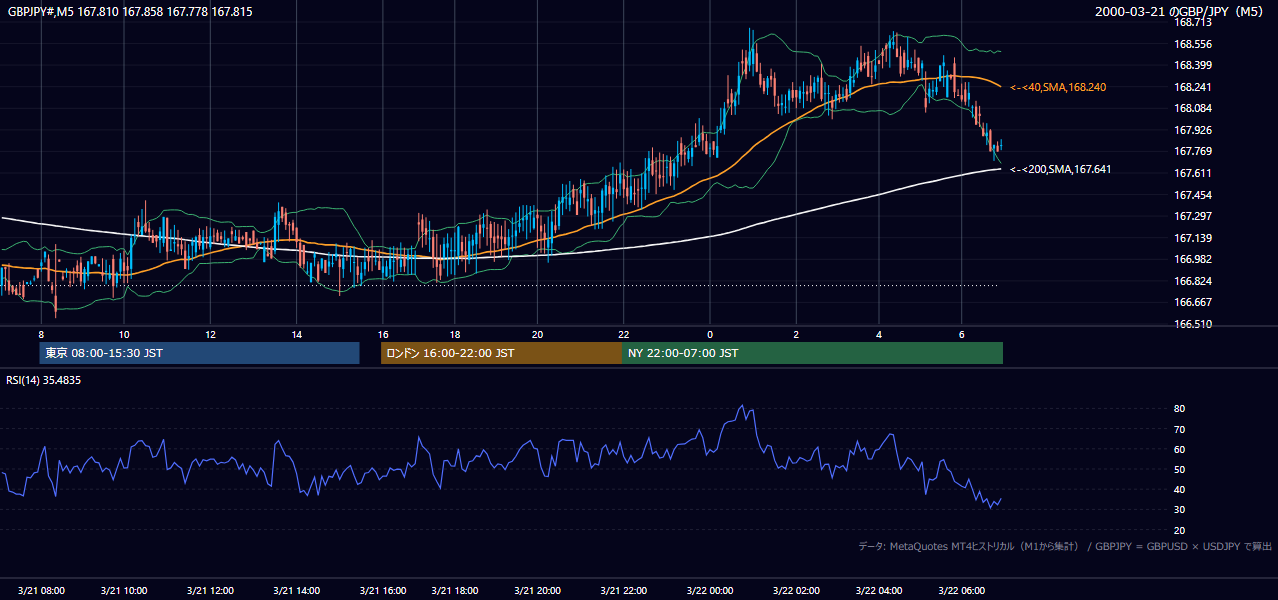Viewport: 1278px width, 600px height.
Task: Click hour label 12 under price chart
Action: point(211,334)
